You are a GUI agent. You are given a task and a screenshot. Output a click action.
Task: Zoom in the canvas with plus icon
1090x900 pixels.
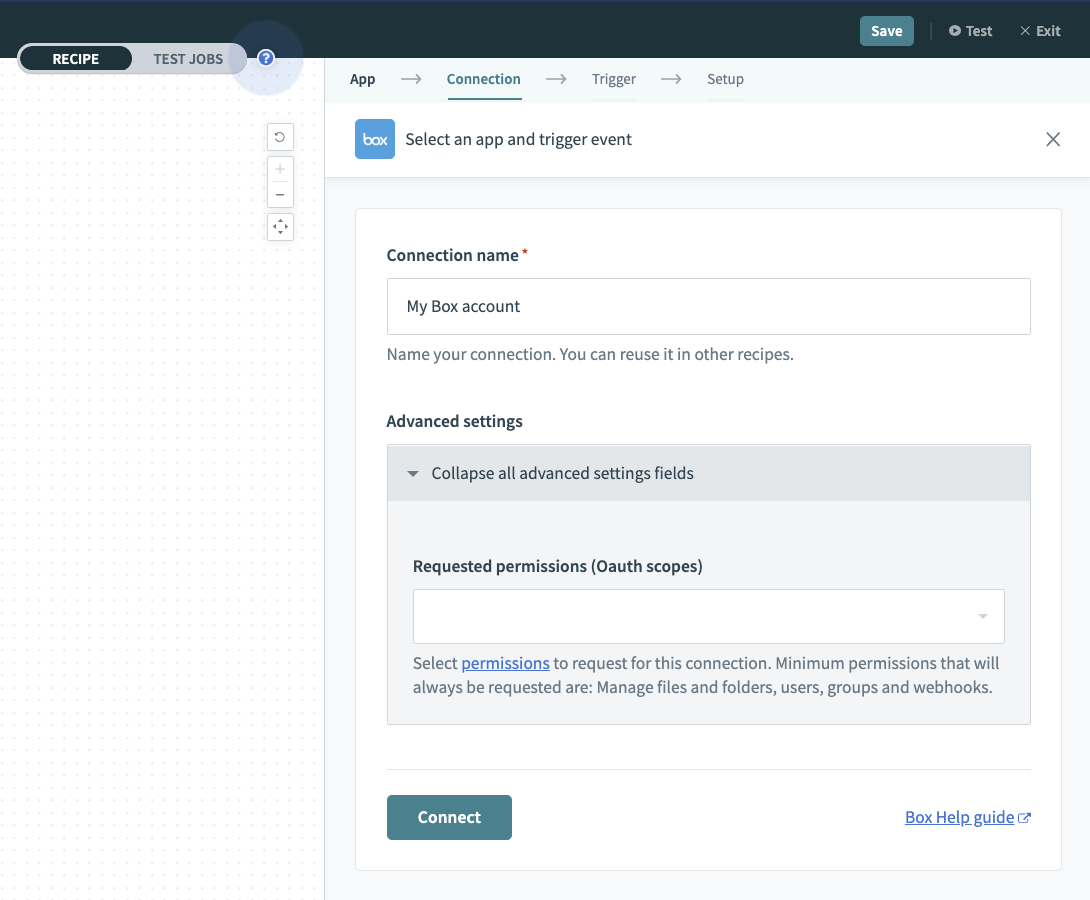point(280,169)
